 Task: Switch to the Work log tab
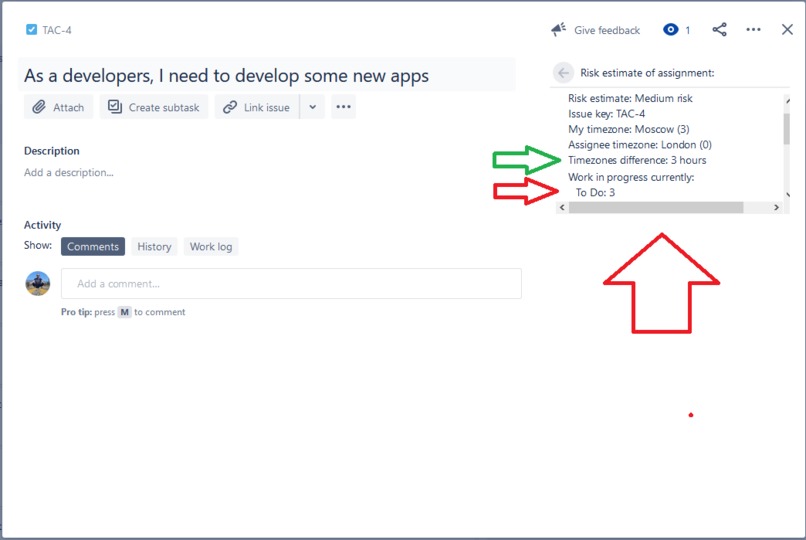211,247
